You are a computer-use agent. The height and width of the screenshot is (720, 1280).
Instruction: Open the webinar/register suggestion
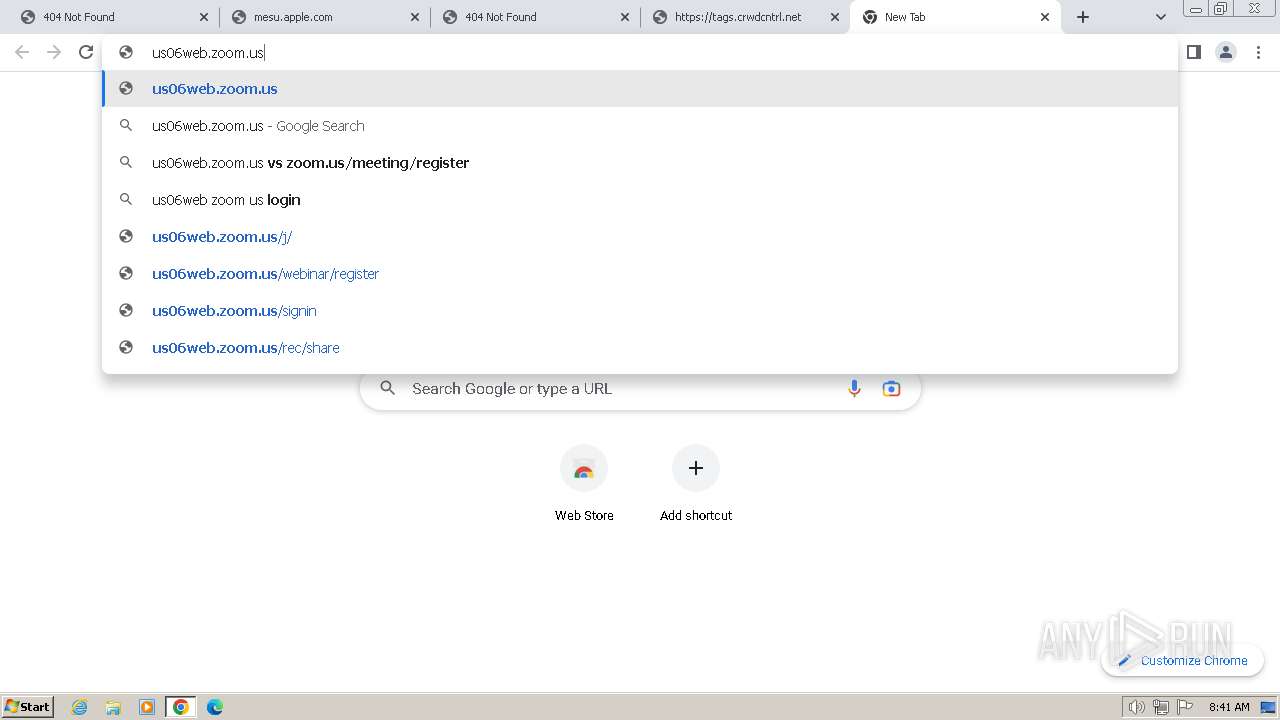click(640, 274)
